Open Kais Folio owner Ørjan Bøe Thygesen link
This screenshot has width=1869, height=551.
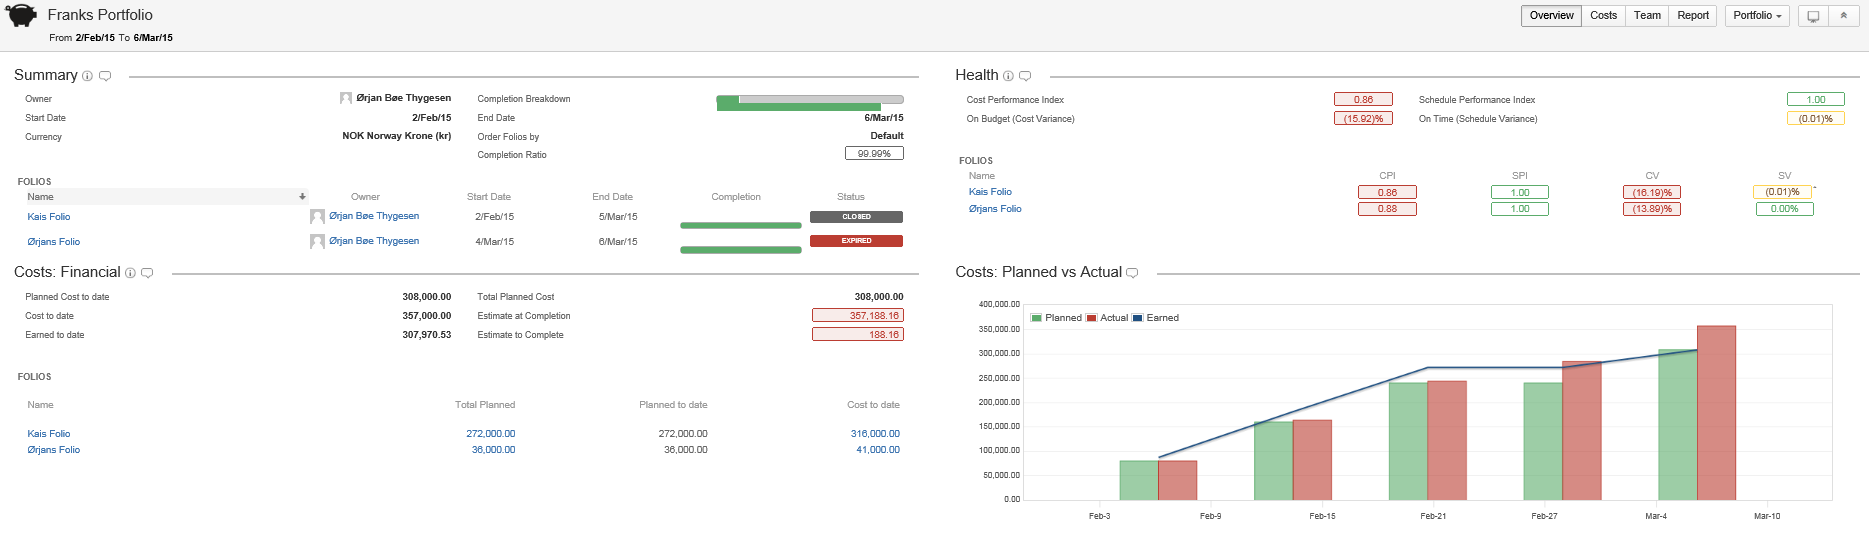(x=374, y=216)
